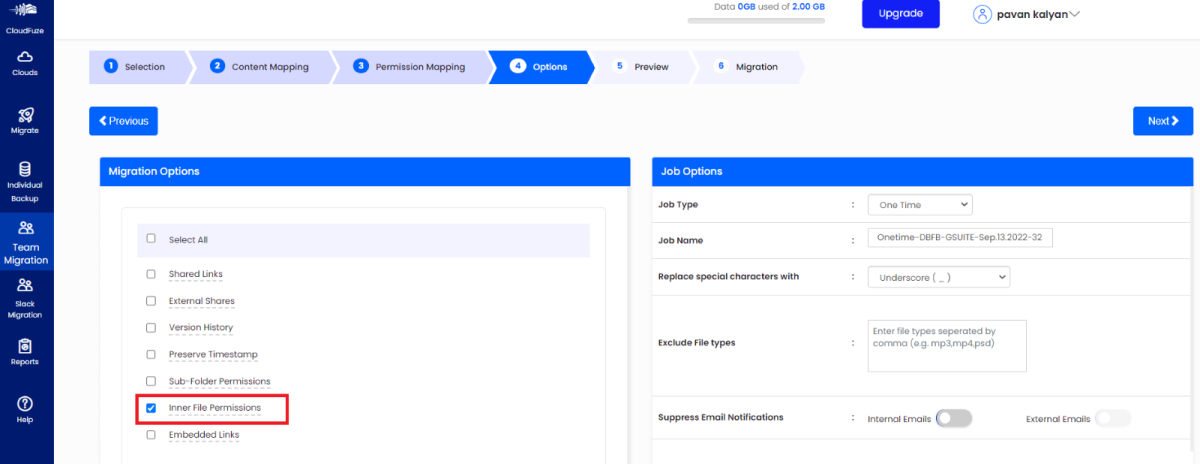Viewport: 1200px width, 464px height.
Task: Select the Team Migration icon
Action: (x=26, y=229)
